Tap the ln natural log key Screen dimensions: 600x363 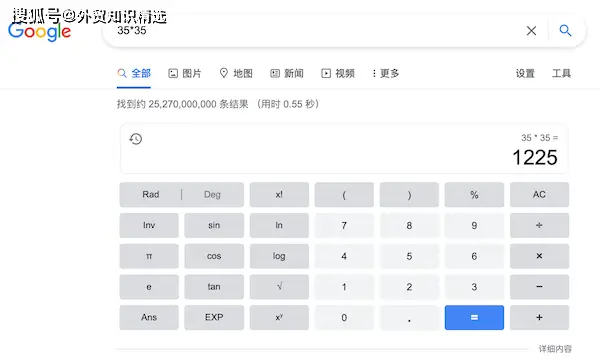point(279,225)
